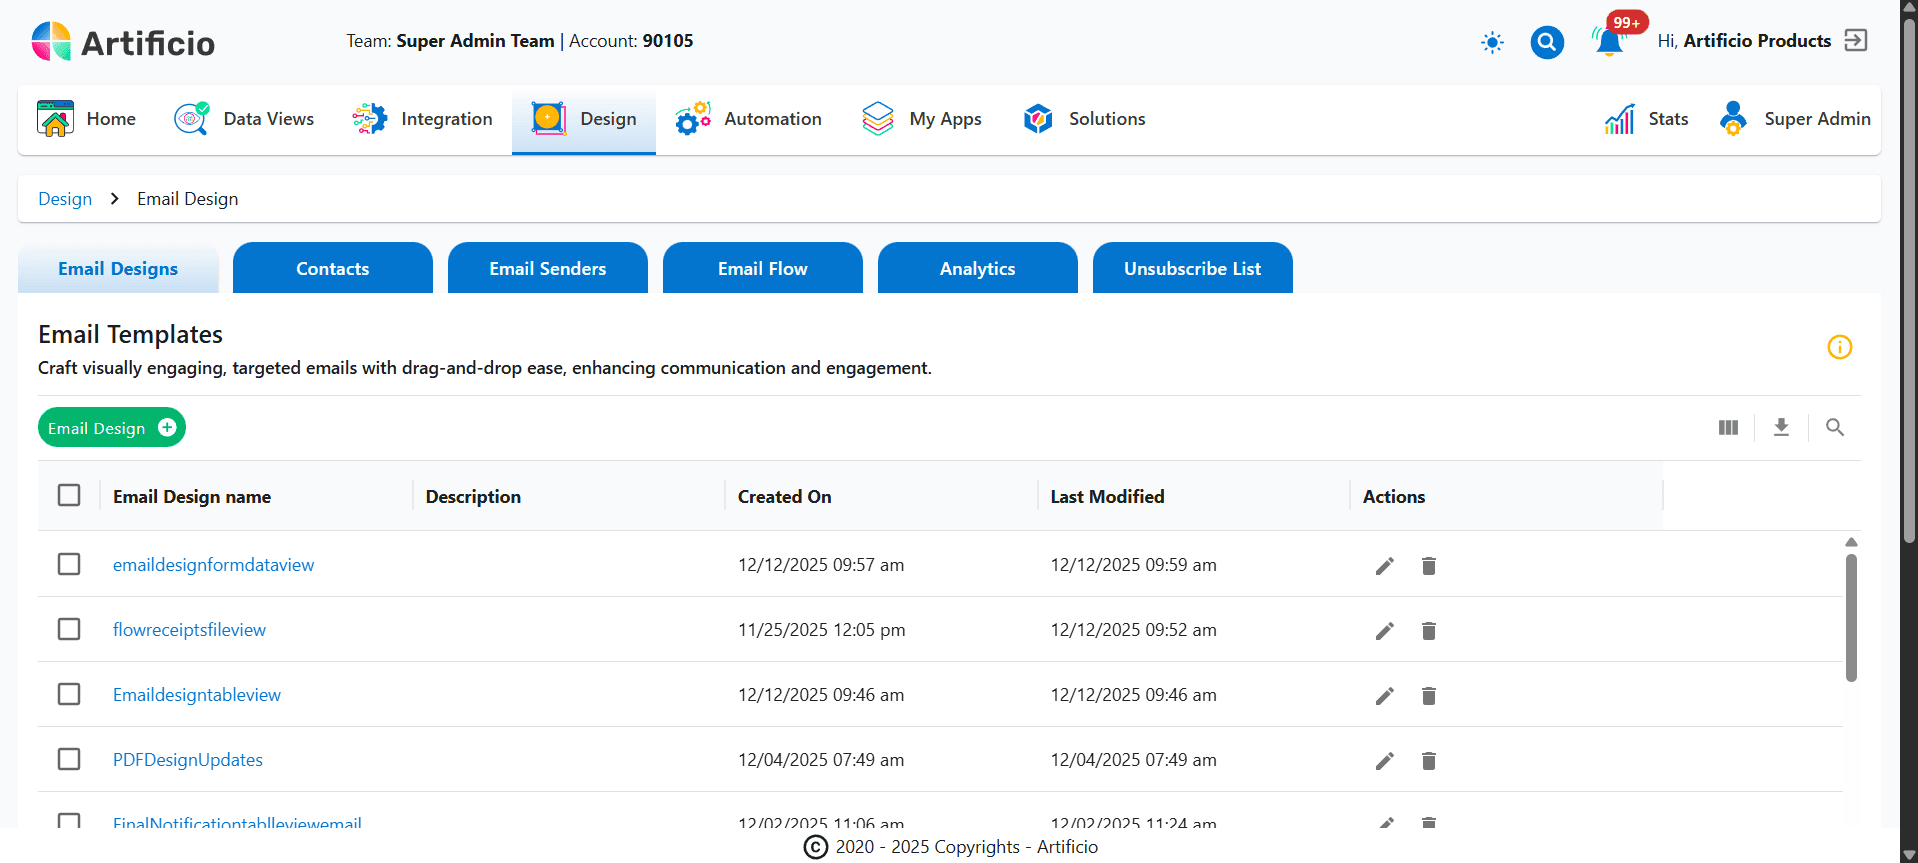This screenshot has height=863, width=1918.
Task: Click the logout icon beside Artificio Products
Action: click(x=1856, y=41)
